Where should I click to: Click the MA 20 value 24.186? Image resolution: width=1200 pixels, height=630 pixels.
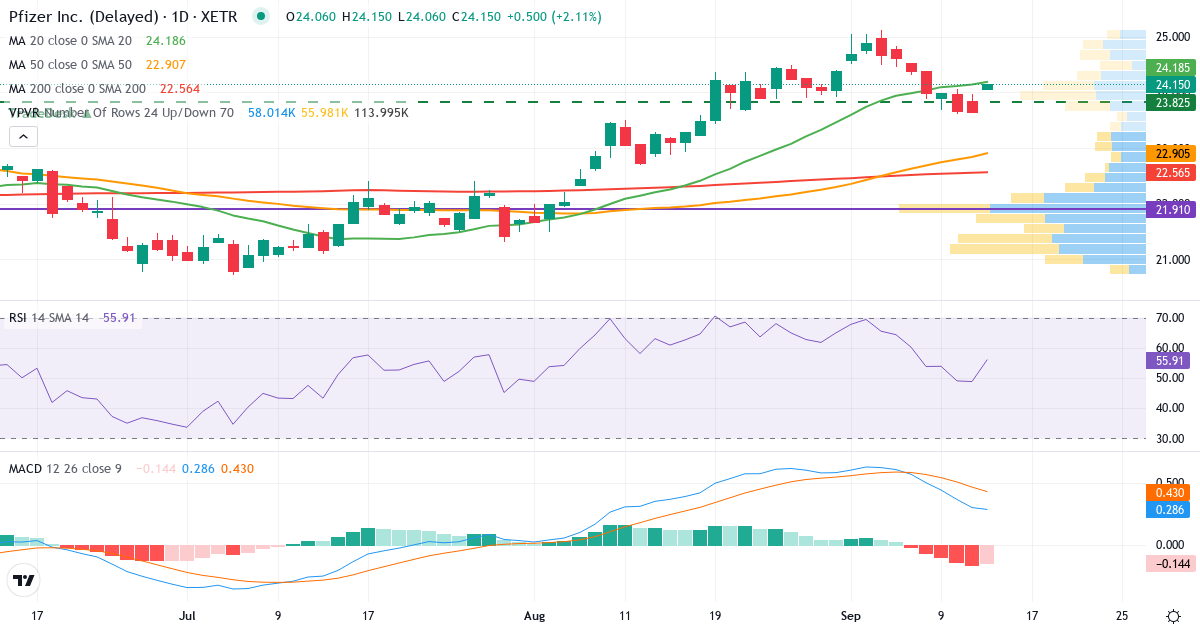pyautogui.click(x=166, y=41)
